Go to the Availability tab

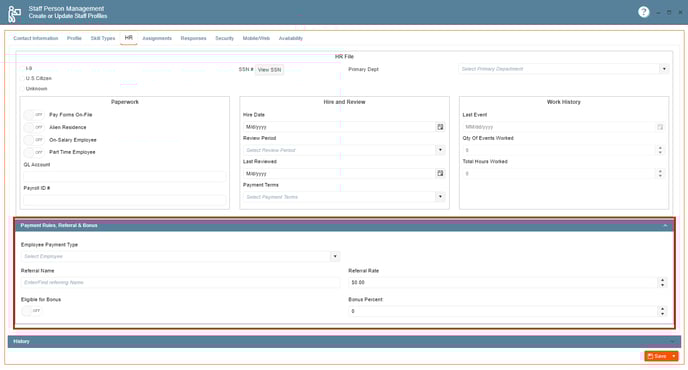point(291,38)
